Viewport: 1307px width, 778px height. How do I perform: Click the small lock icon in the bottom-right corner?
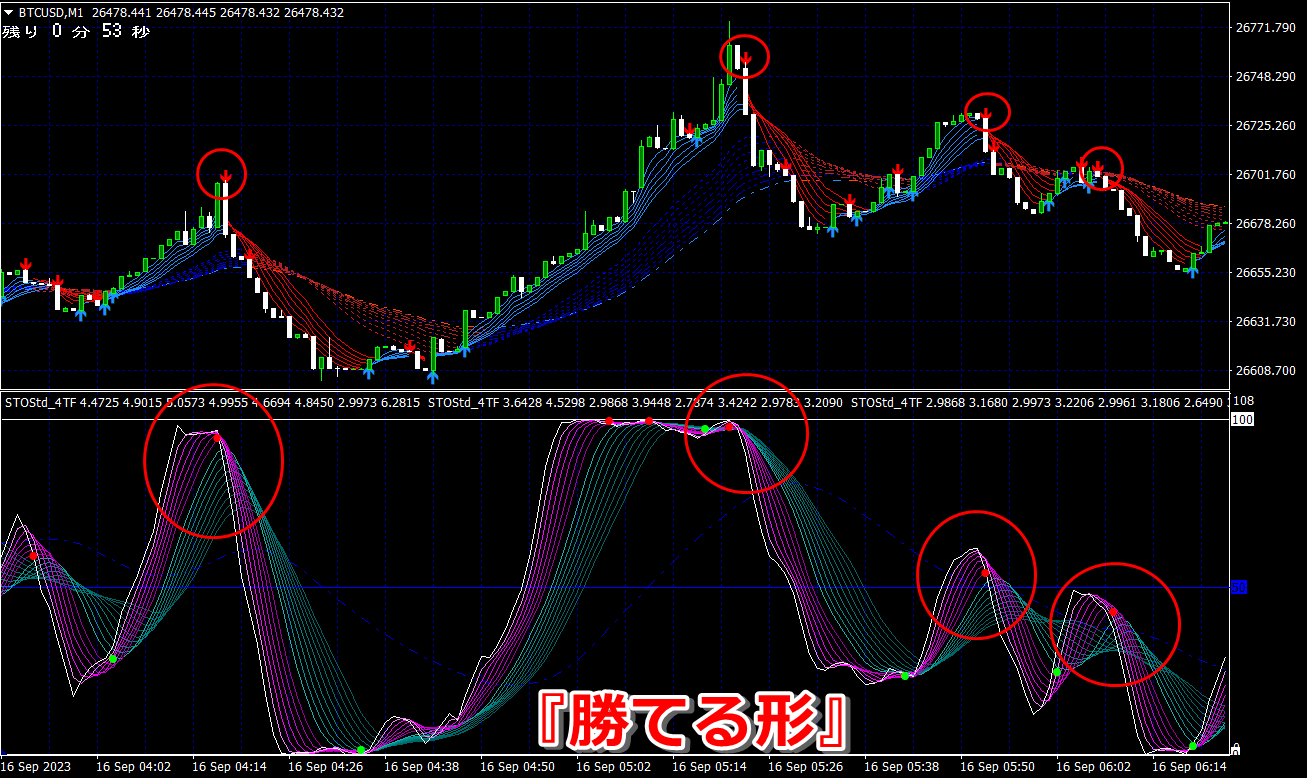click(x=1235, y=748)
